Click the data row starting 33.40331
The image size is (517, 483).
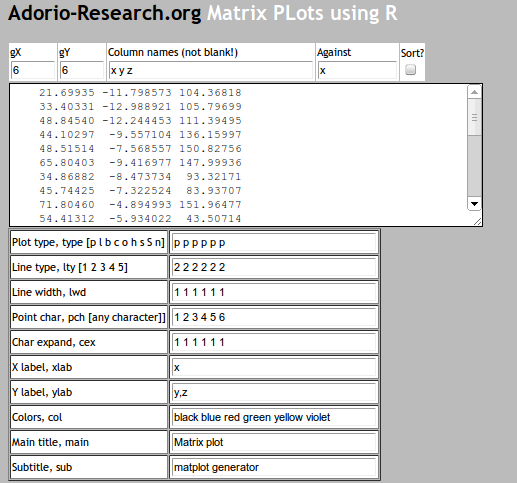[x=140, y=106]
